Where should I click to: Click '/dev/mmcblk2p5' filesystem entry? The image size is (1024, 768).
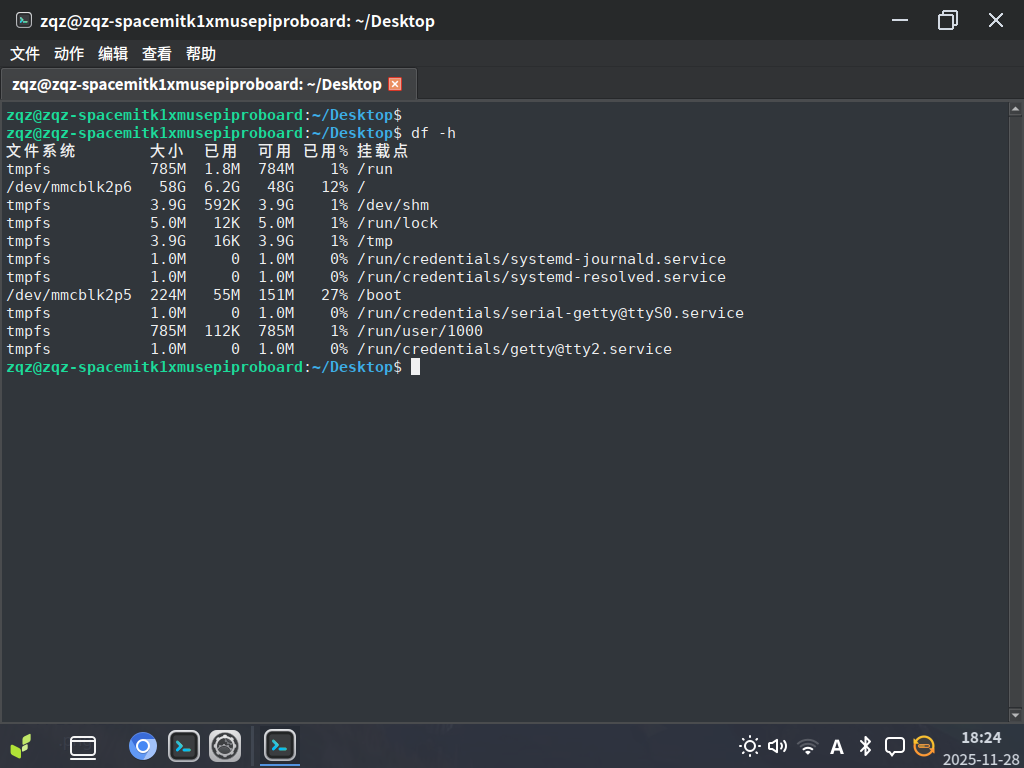69,295
